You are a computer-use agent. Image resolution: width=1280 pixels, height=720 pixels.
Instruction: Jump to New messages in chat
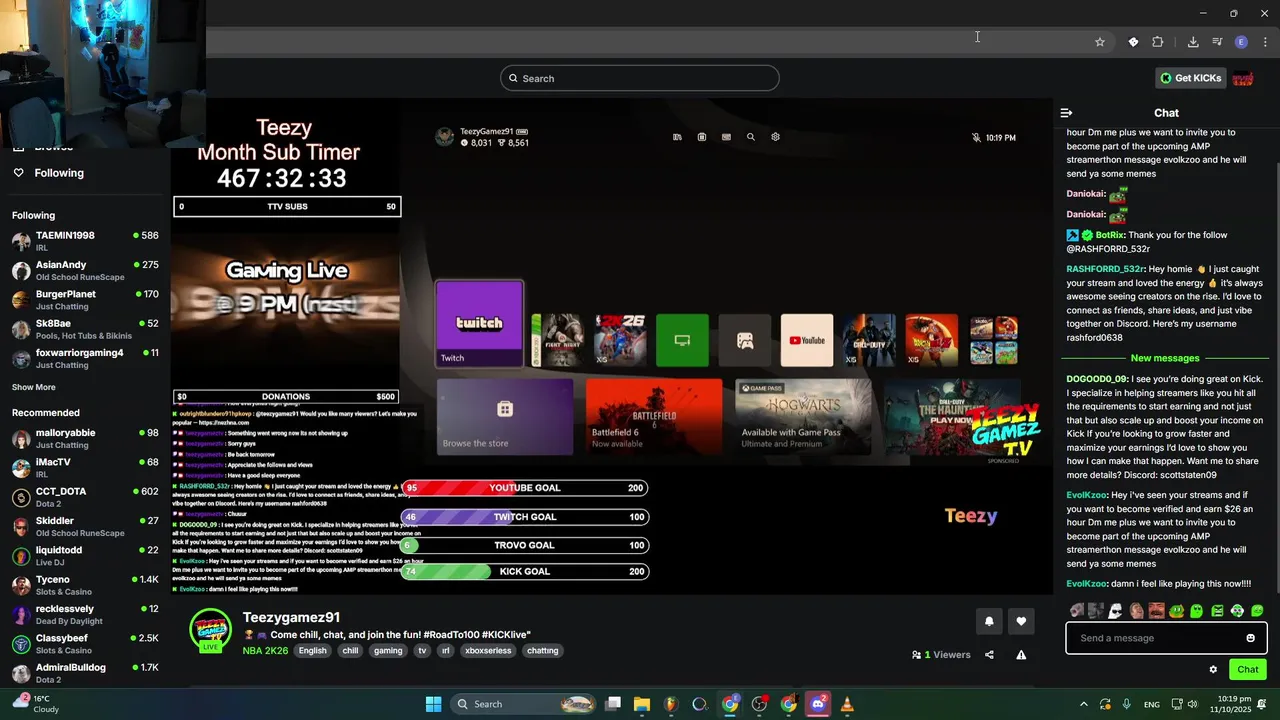(1165, 358)
